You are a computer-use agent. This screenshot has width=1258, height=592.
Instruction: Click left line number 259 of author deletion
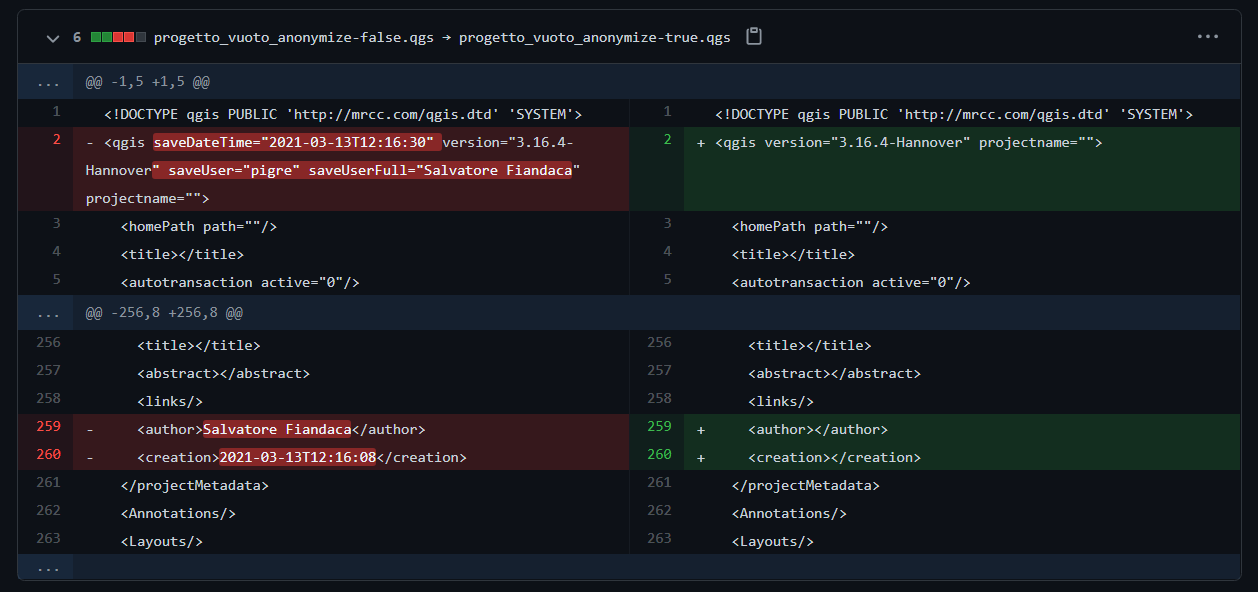point(48,426)
